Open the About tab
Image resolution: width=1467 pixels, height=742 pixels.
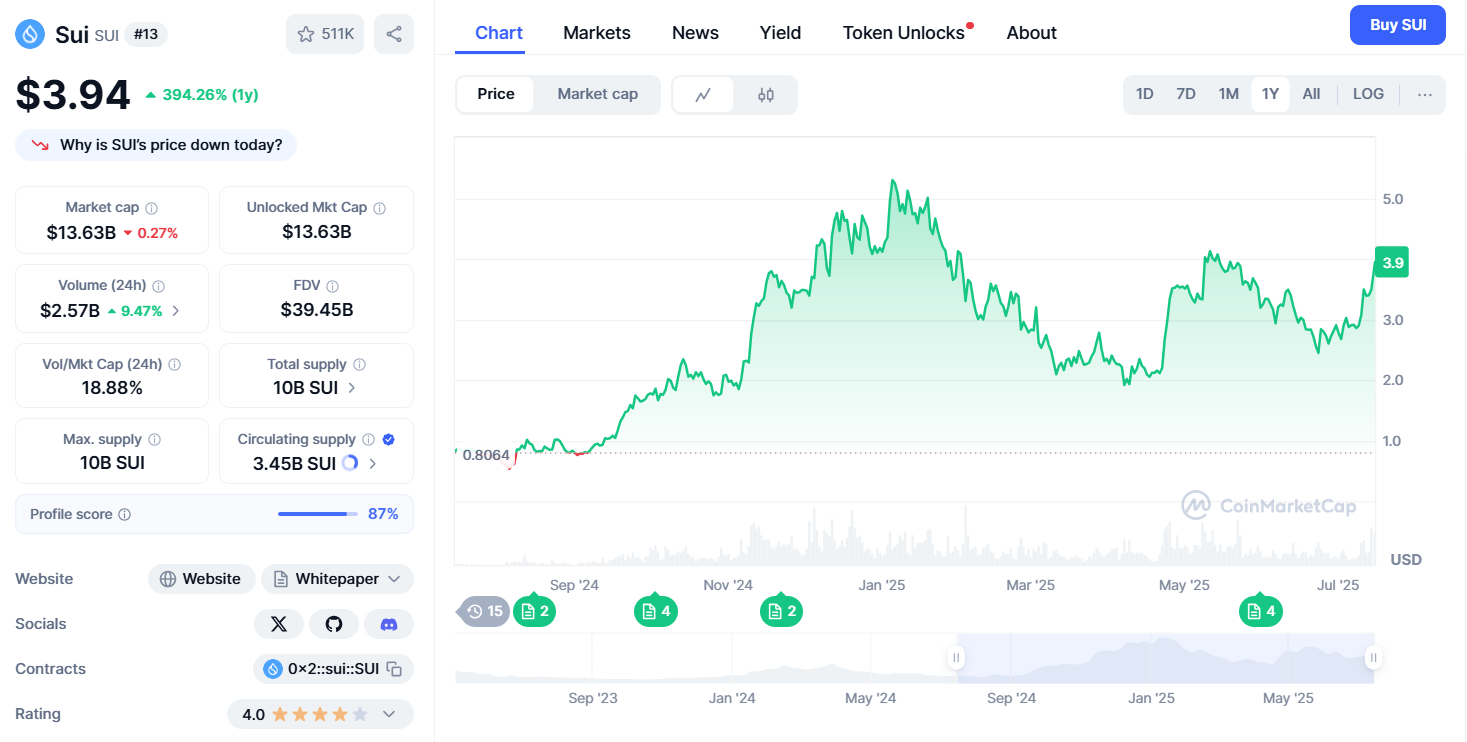tap(1032, 33)
